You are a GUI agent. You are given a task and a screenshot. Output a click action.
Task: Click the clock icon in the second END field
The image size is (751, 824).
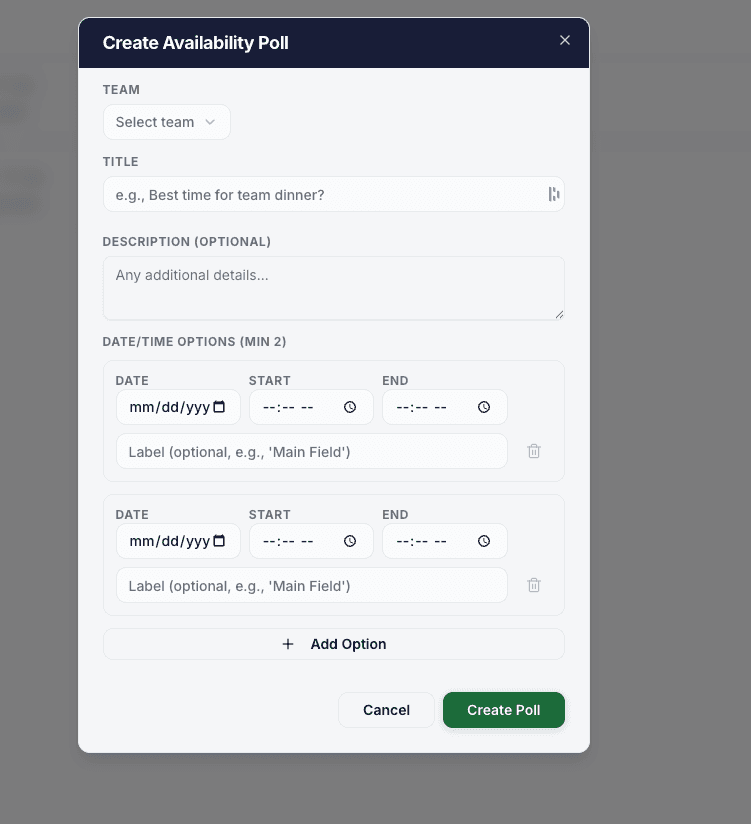pyautogui.click(x=483, y=541)
